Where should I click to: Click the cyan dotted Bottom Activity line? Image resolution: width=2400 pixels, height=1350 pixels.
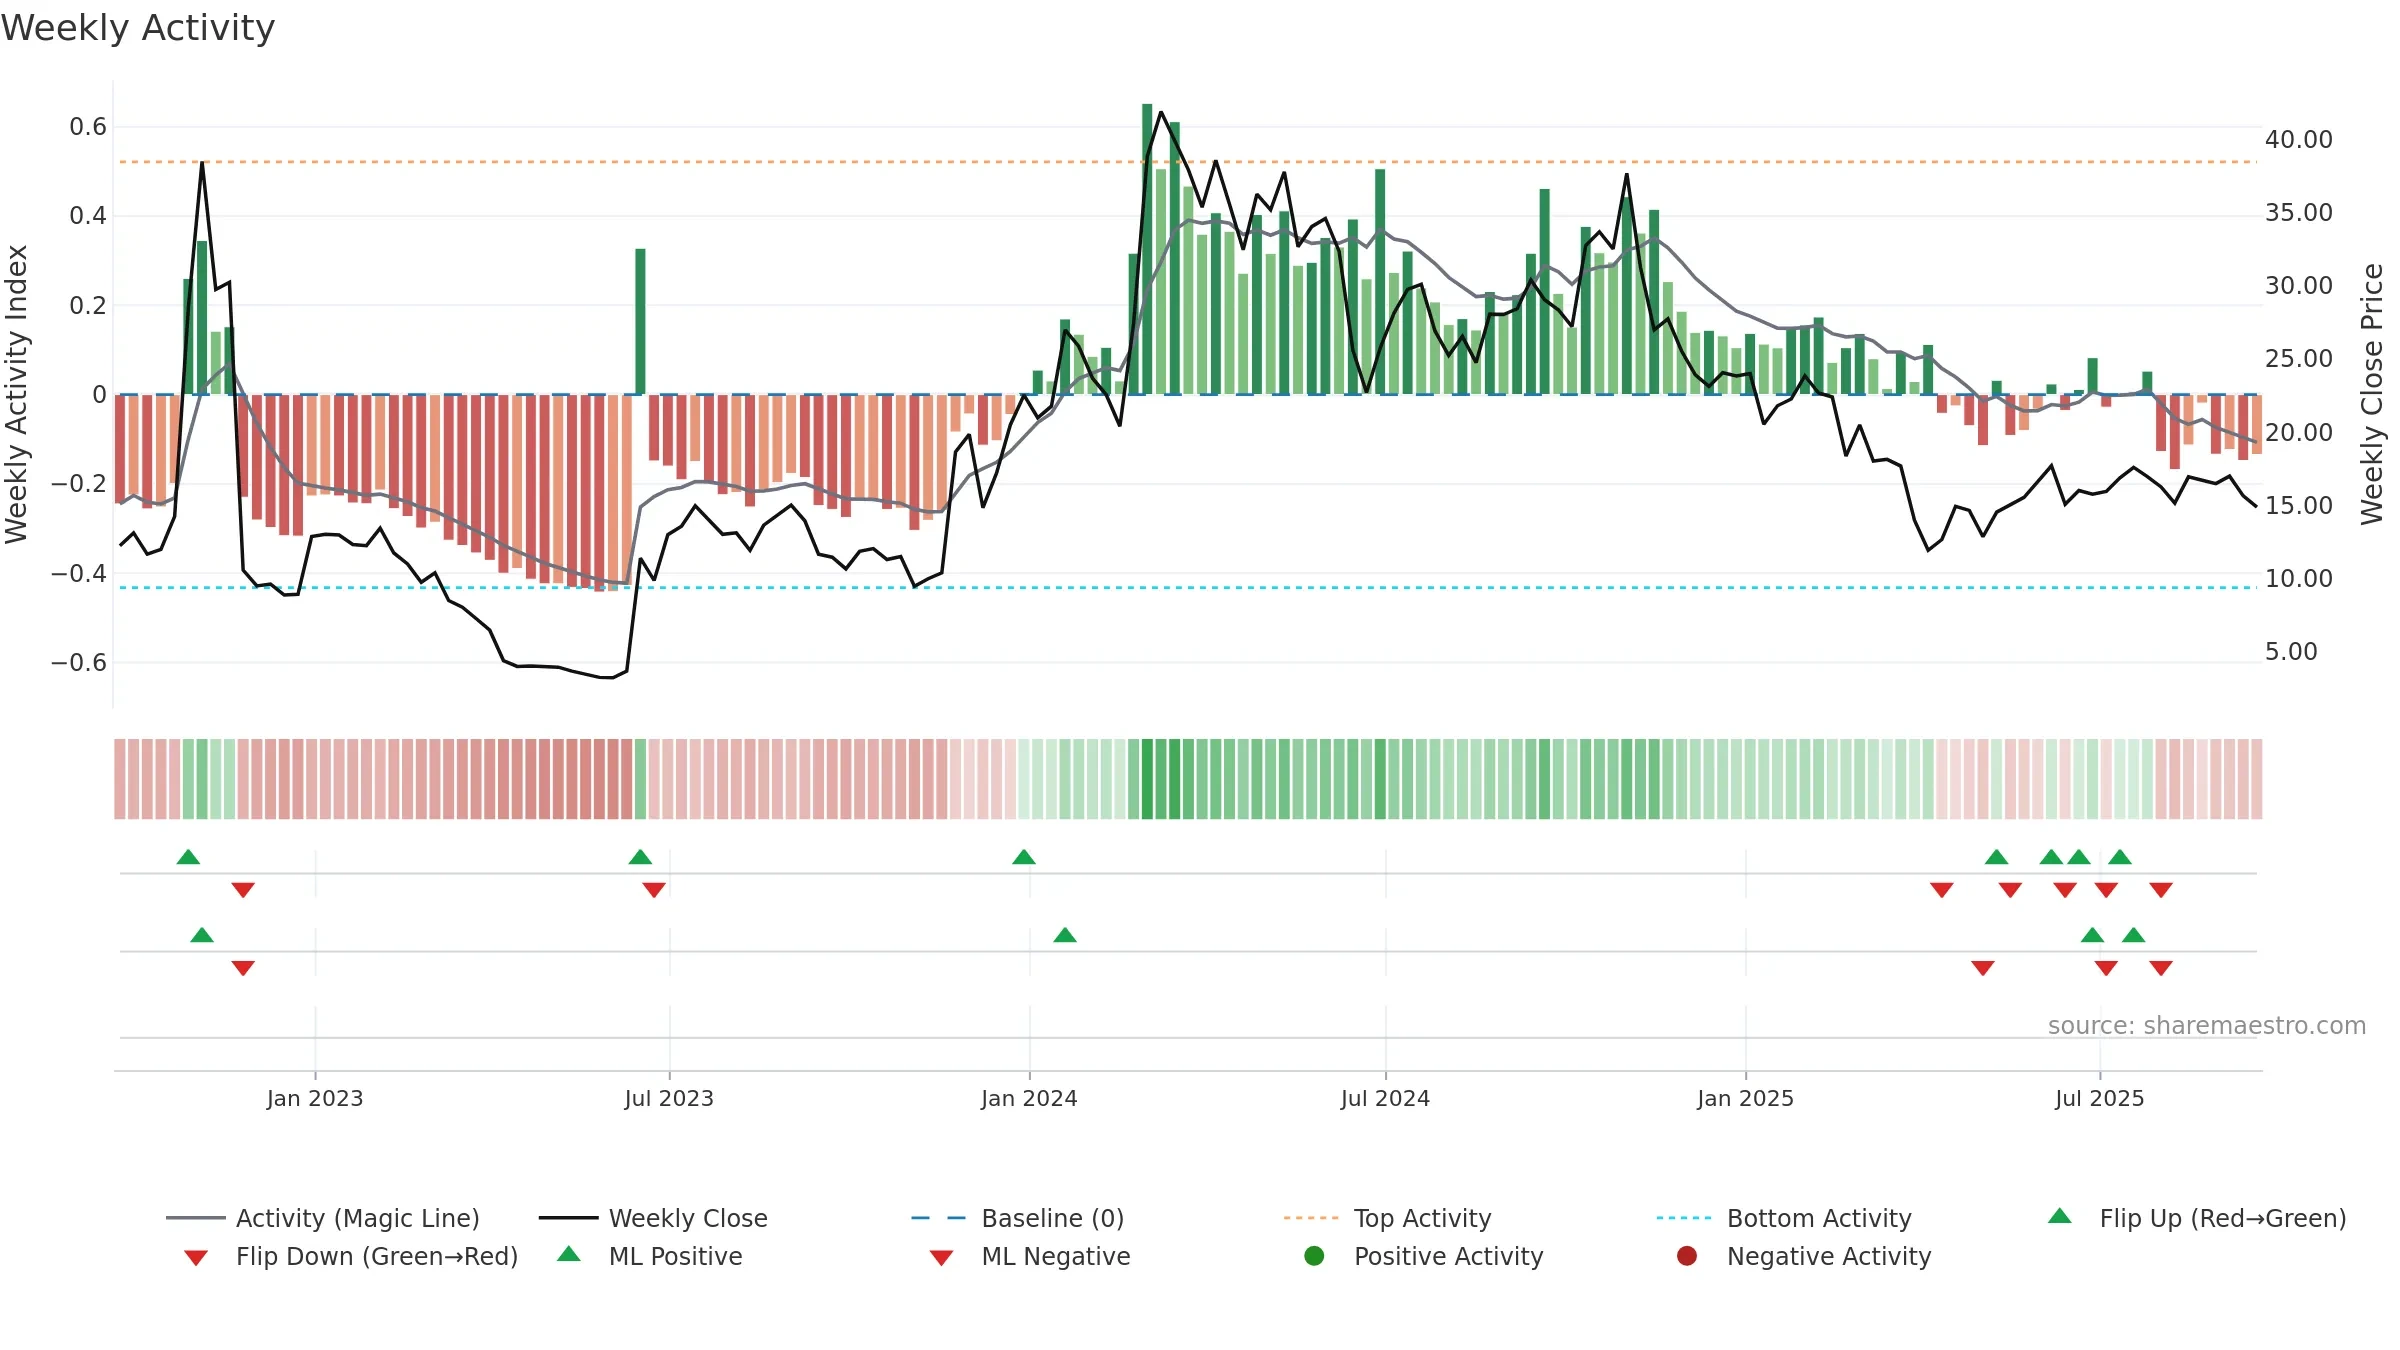pyautogui.click(x=1188, y=587)
